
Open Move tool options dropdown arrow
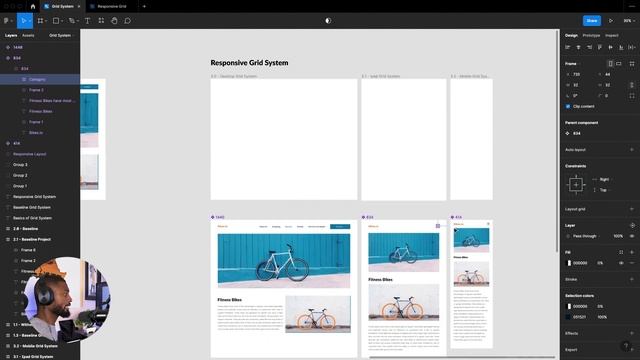[30, 21]
